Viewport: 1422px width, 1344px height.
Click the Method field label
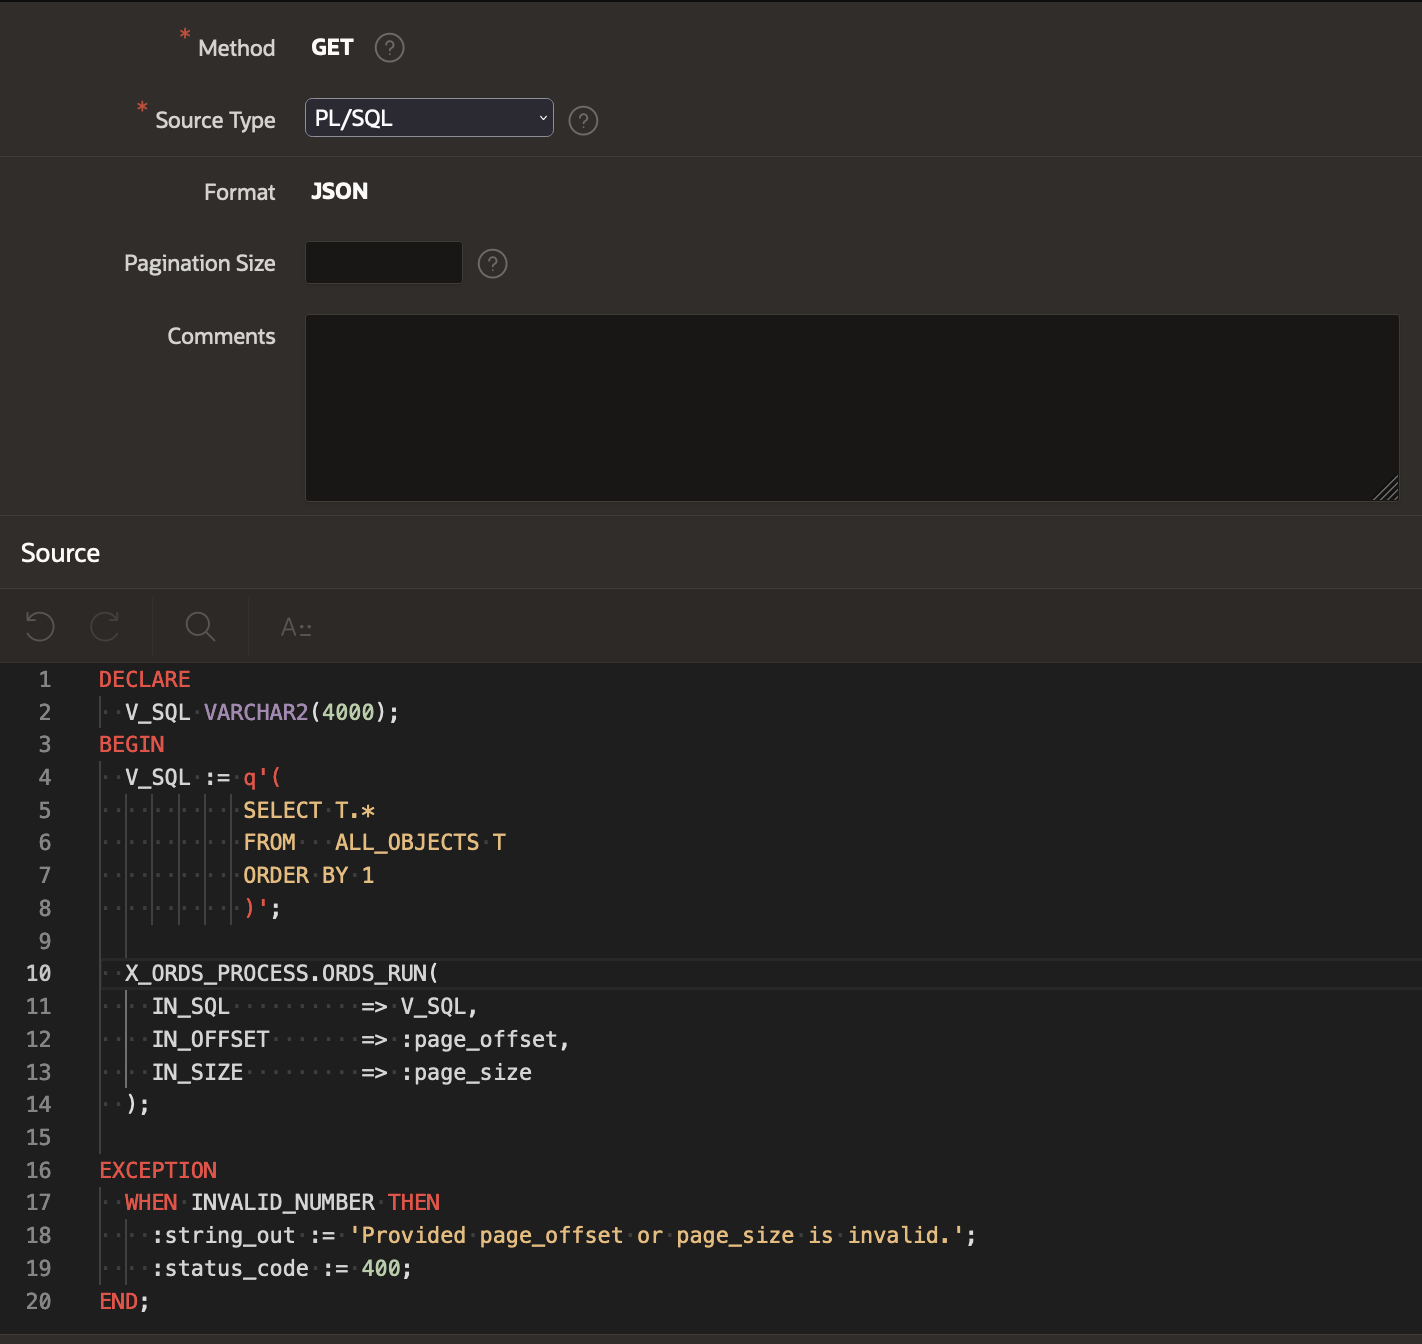tap(236, 48)
